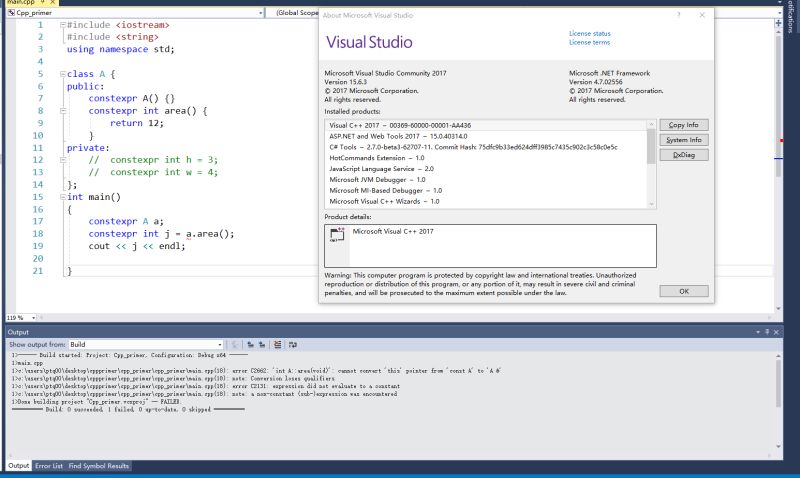This screenshot has width=800, height=478.
Task: Click 'using namespace std;' on line 3
Action: point(120,49)
